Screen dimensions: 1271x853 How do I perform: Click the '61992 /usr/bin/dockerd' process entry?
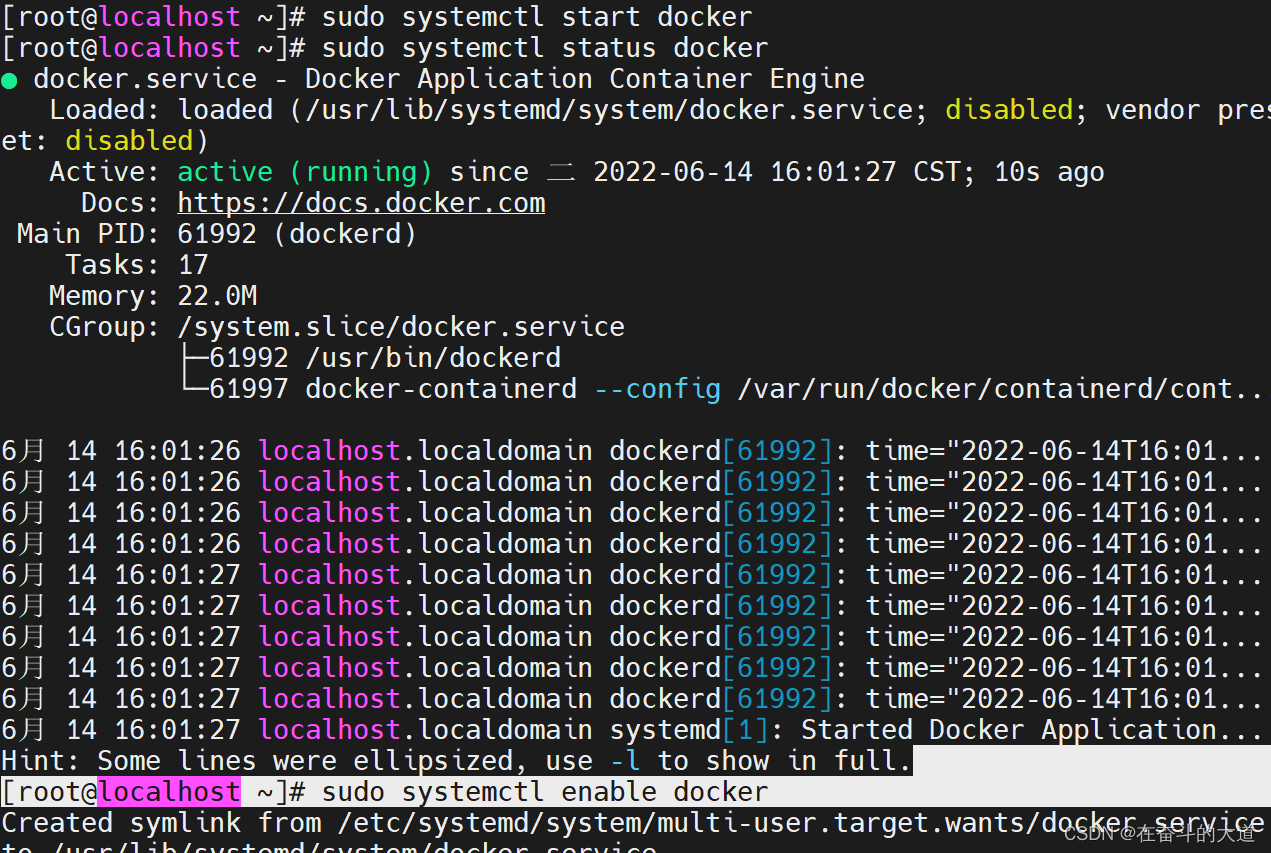coord(385,358)
